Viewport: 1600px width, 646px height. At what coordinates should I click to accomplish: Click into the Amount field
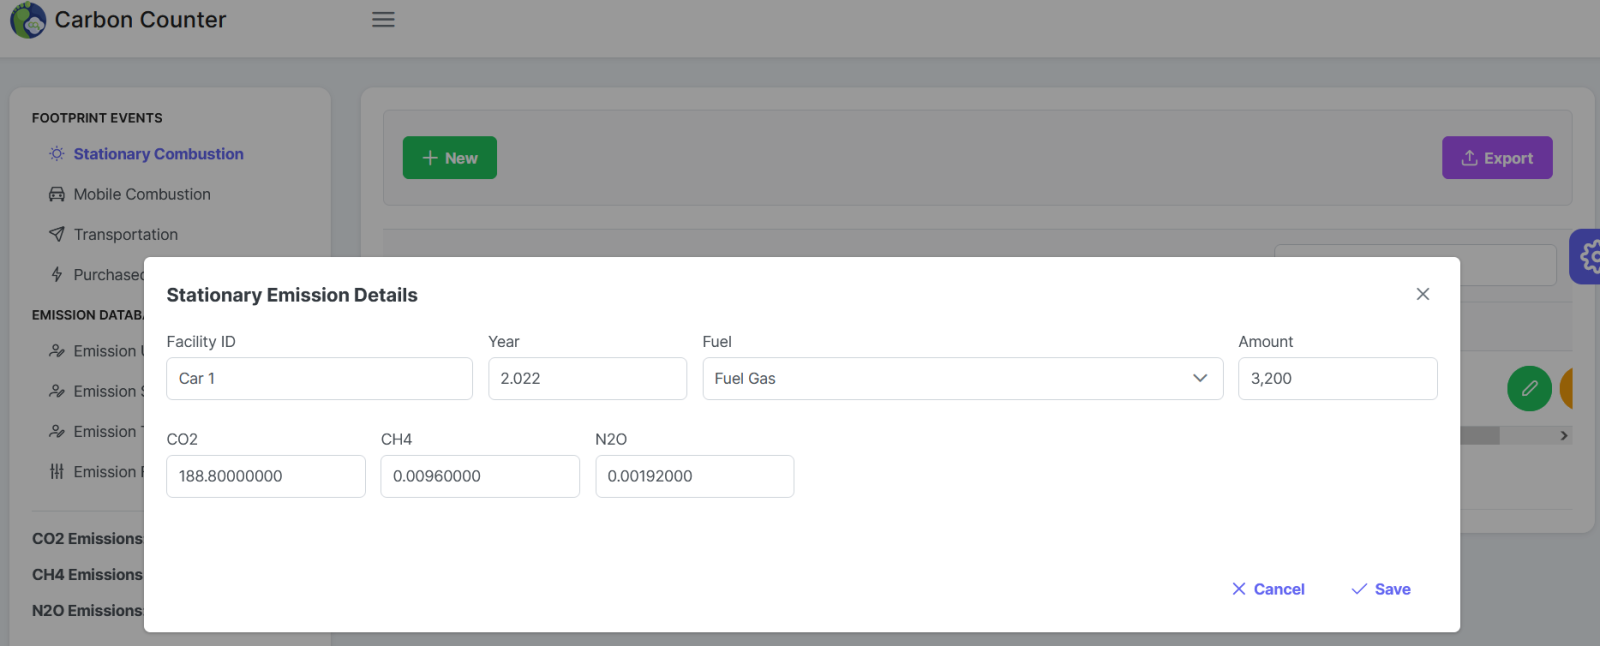[x=1337, y=378]
